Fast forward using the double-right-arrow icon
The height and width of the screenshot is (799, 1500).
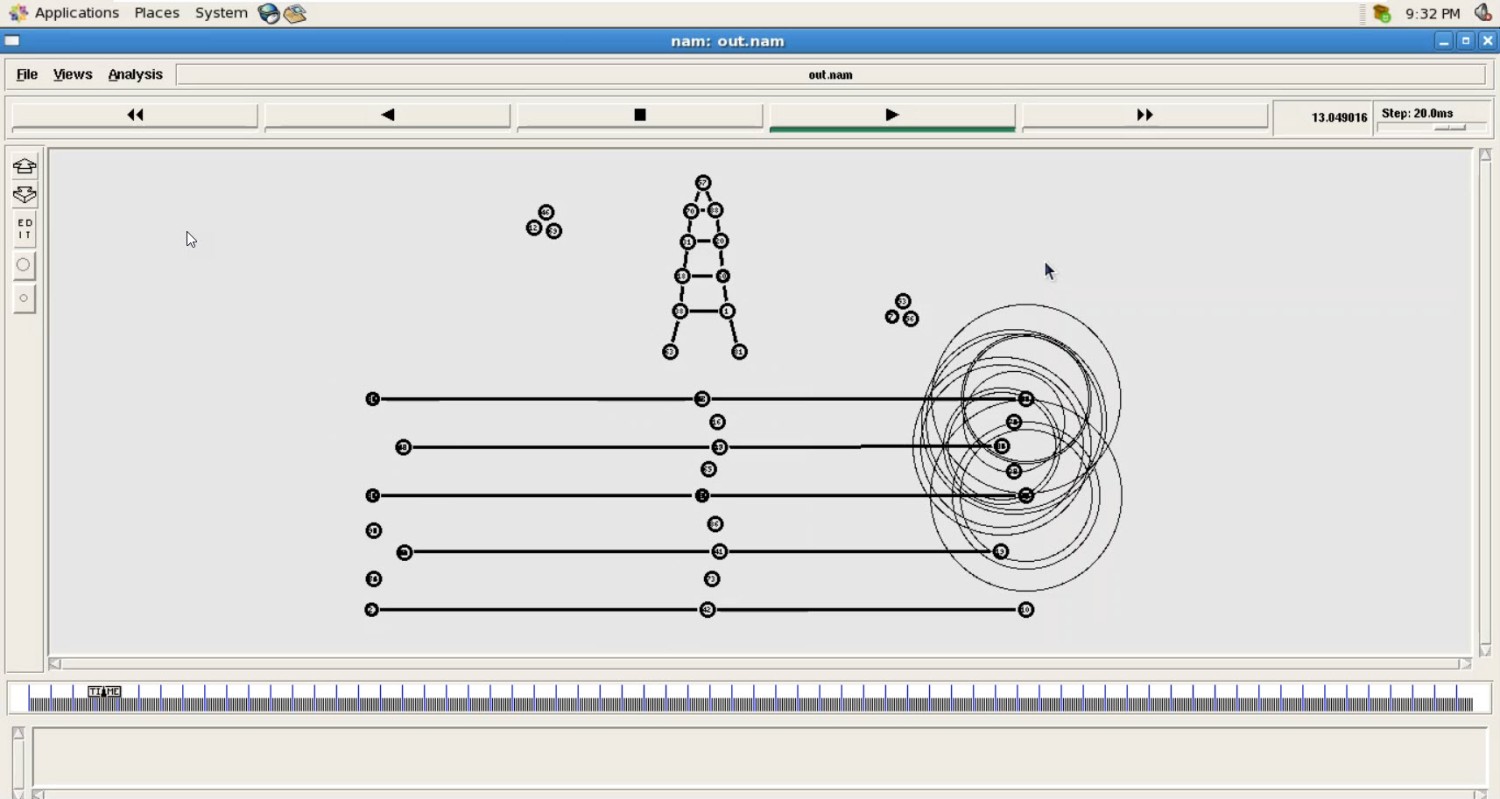pyautogui.click(x=1144, y=115)
